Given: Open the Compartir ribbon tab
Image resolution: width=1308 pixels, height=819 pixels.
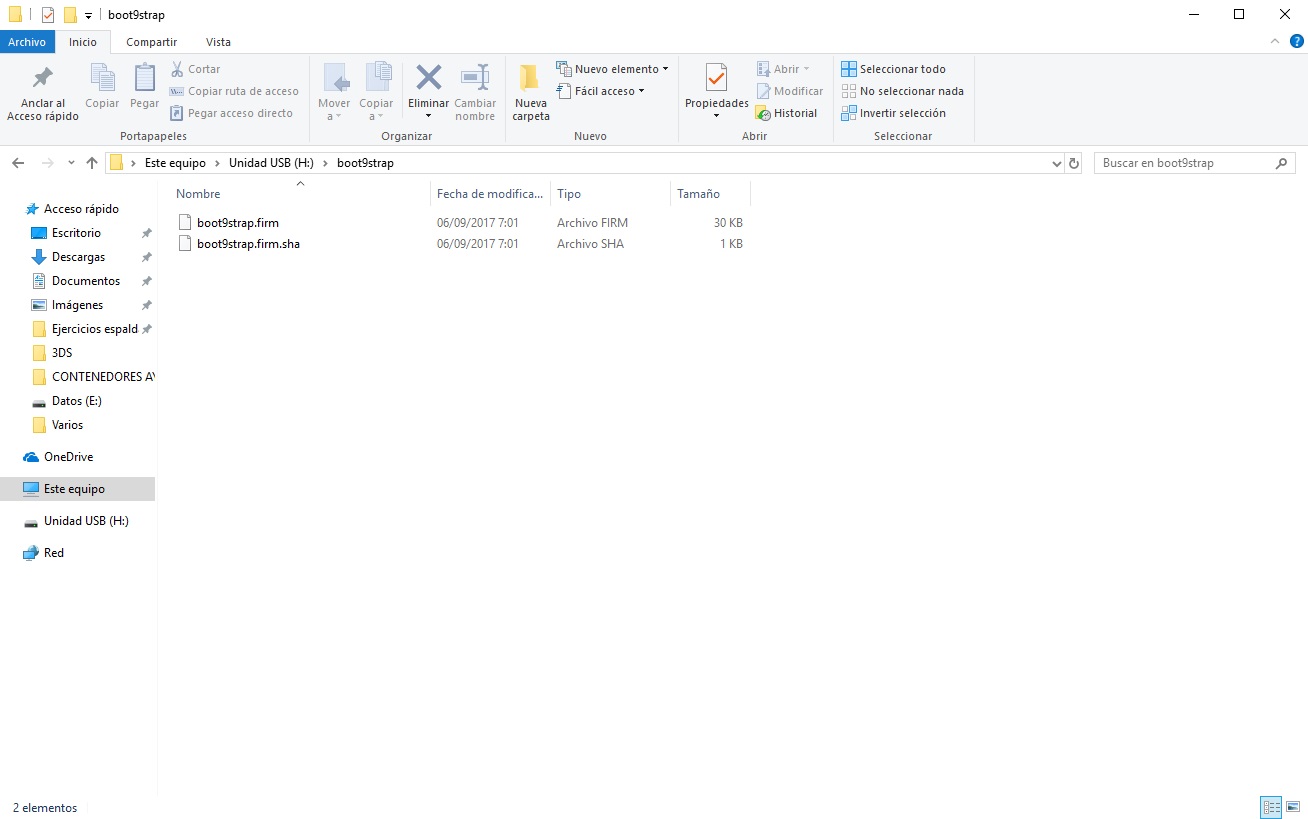Looking at the screenshot, I should click(152, 42).
